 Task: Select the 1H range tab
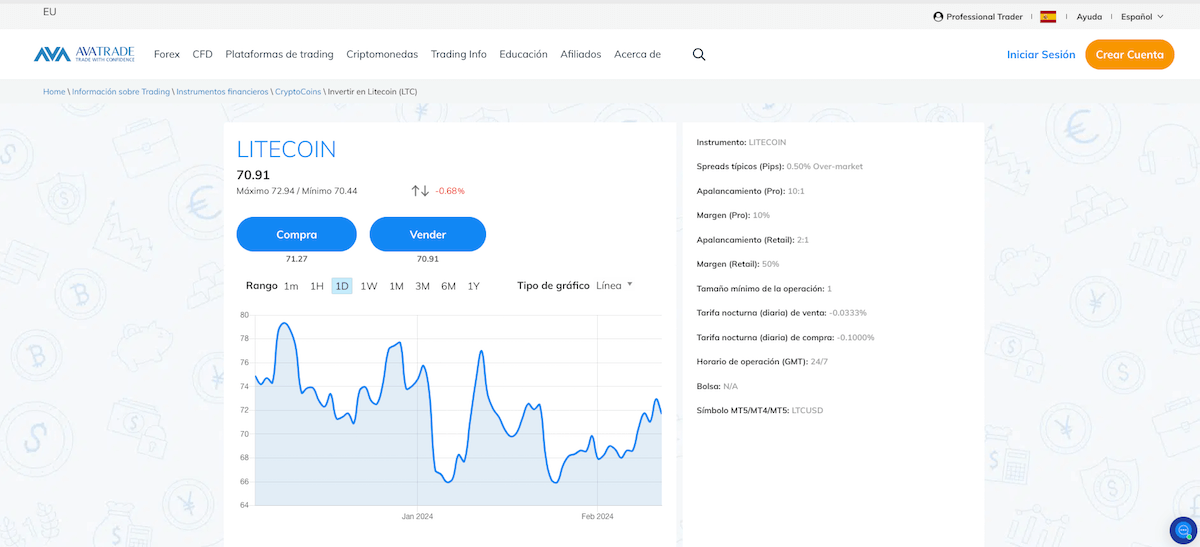click(317, 286)
